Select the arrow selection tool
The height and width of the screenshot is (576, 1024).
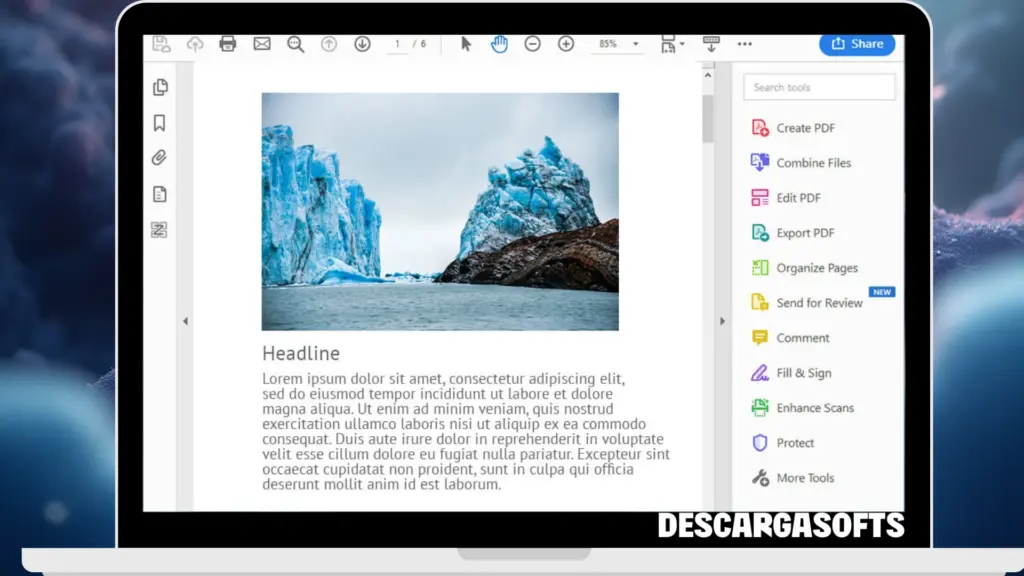tap(464, 44)
